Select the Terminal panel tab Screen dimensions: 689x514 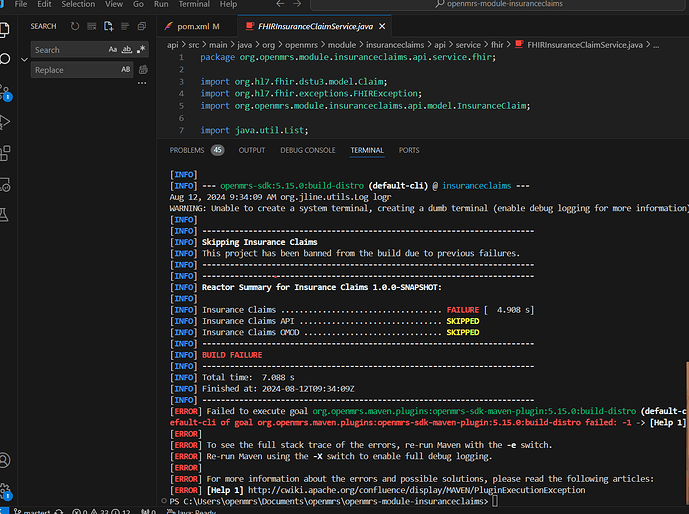pyautogui.click(x=367, y=150)
